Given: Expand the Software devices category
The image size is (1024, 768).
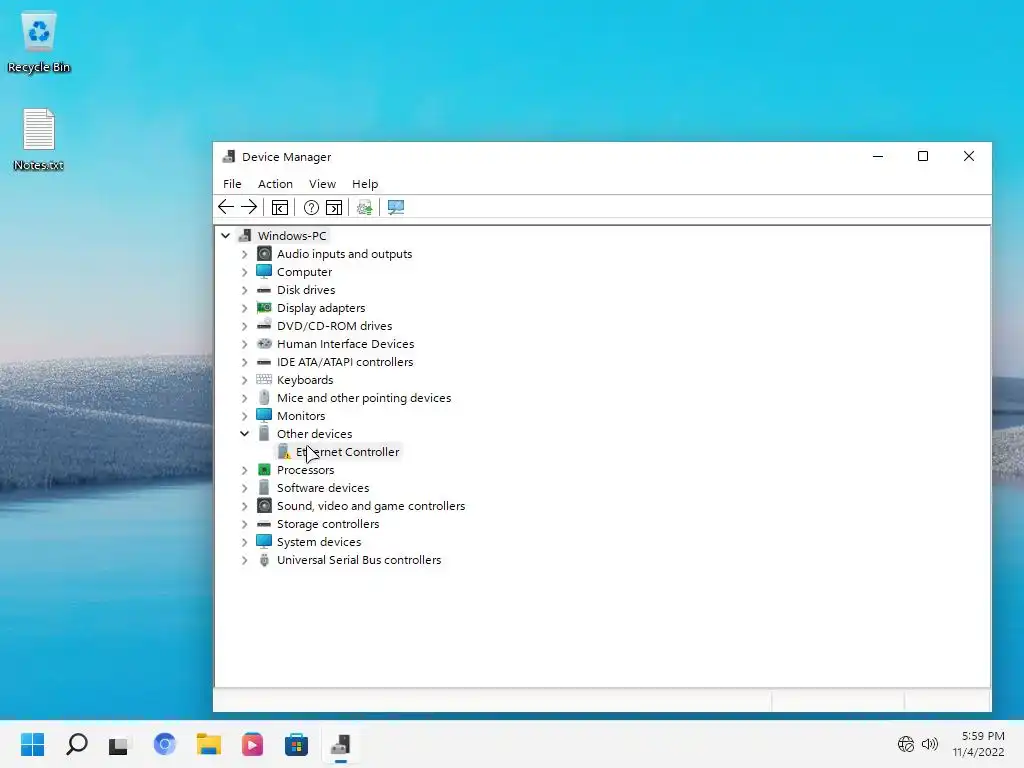Looking at the screenshot, I should 244,488.
